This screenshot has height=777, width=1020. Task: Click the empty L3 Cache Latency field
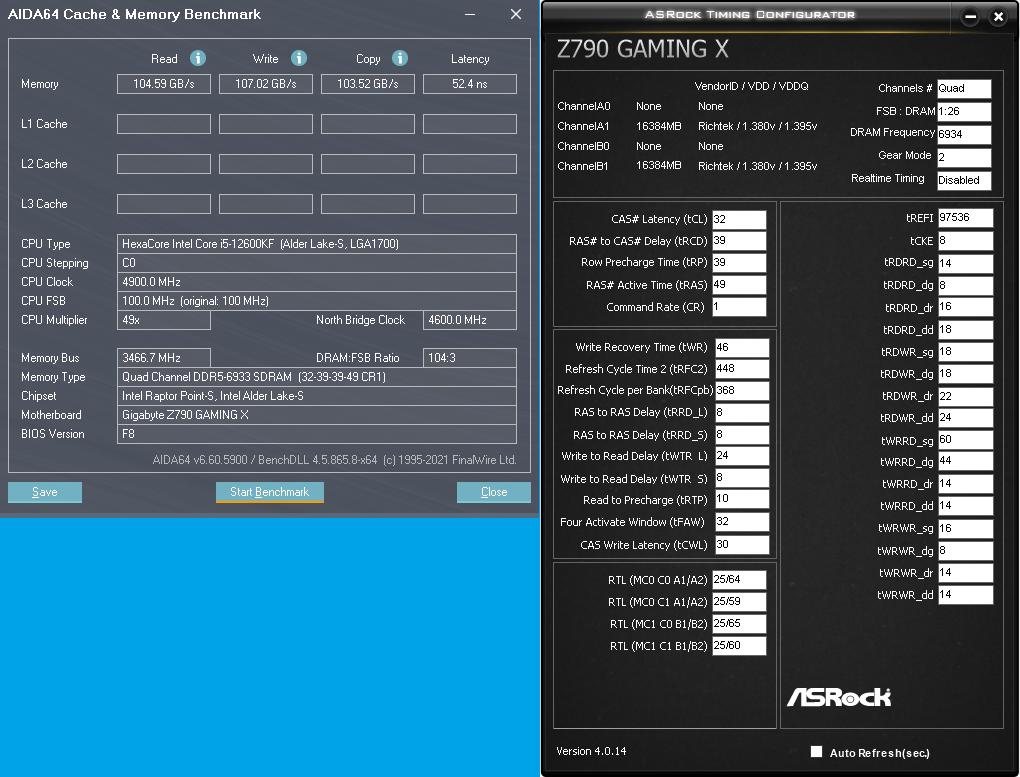pyautogui.click(x=470, y=204)
